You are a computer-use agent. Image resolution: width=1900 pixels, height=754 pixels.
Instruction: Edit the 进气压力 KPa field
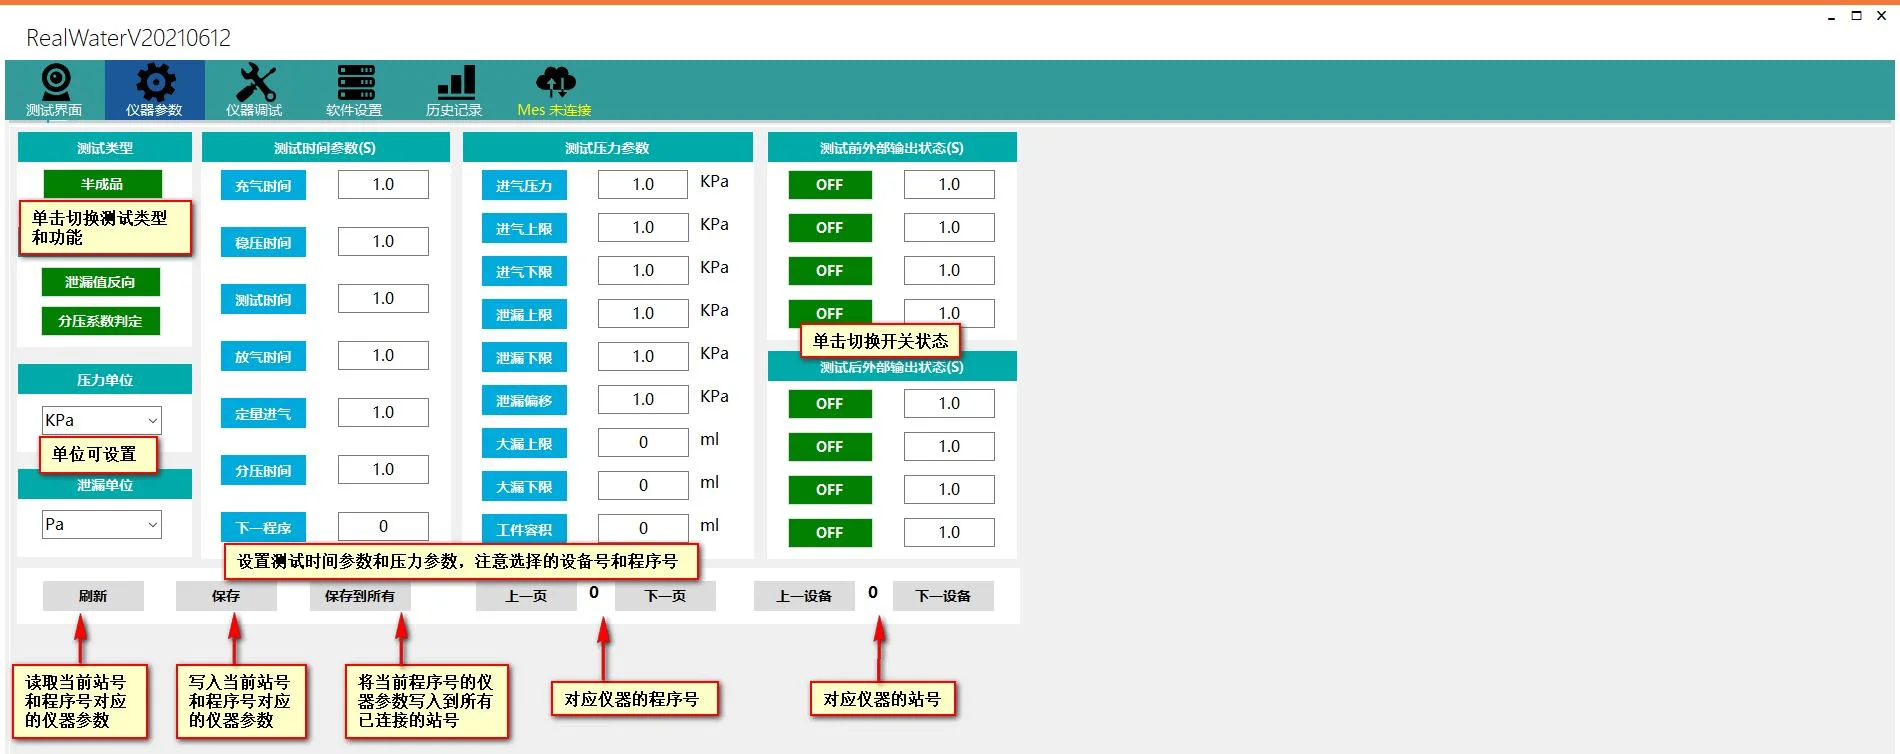(643, 185)
